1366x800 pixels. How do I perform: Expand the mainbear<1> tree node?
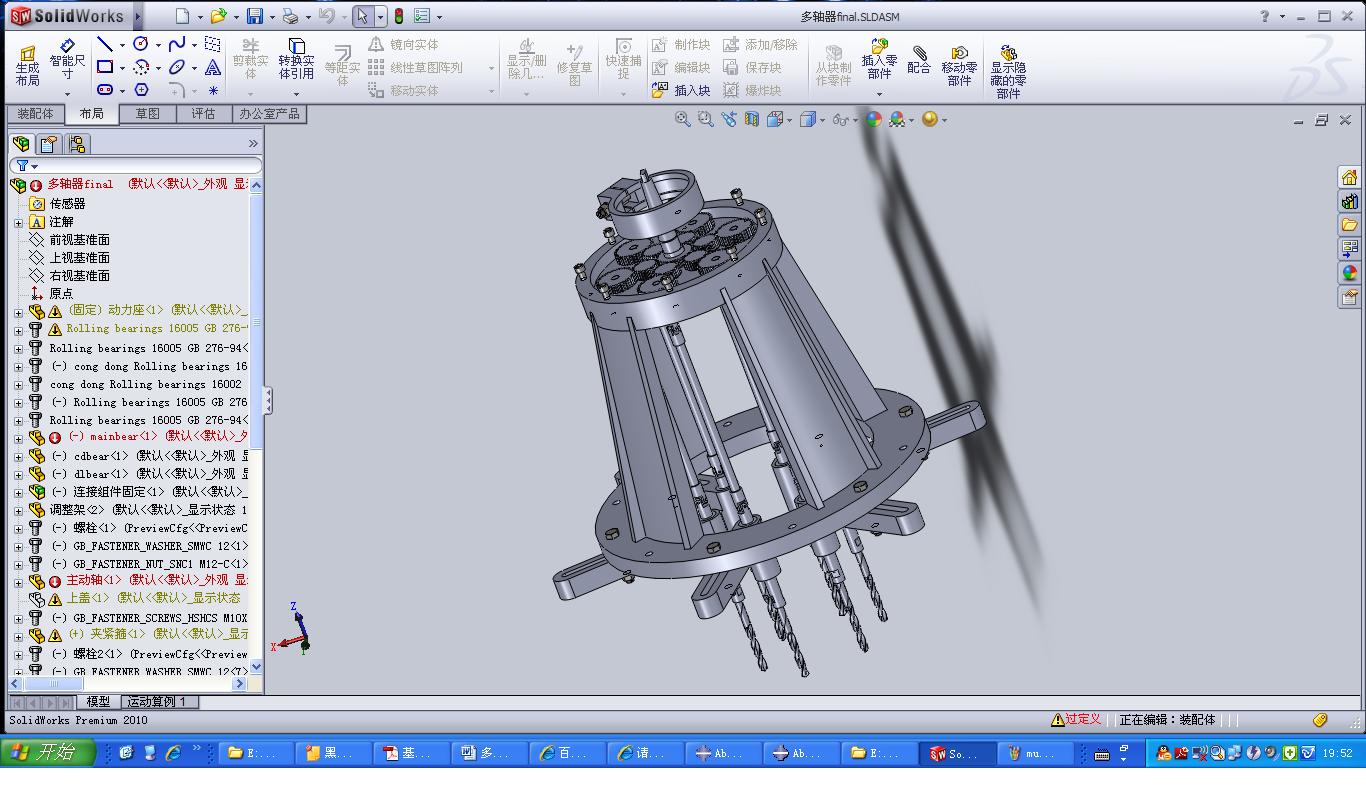click(18, 438)
